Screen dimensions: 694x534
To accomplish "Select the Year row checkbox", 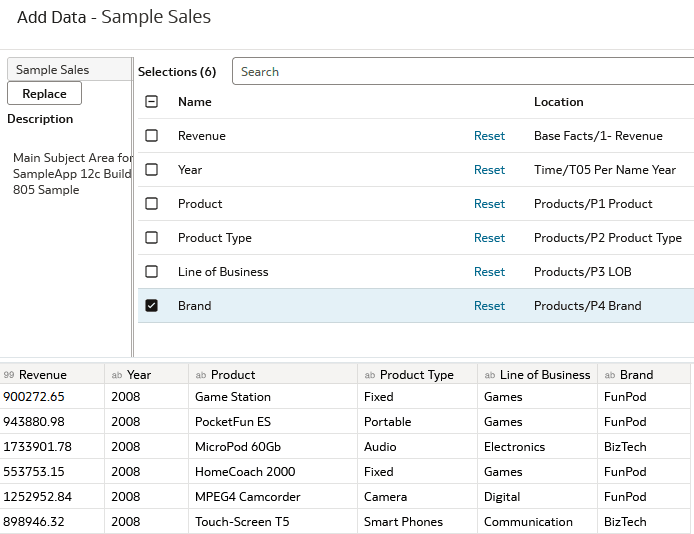I will point(152,170).
